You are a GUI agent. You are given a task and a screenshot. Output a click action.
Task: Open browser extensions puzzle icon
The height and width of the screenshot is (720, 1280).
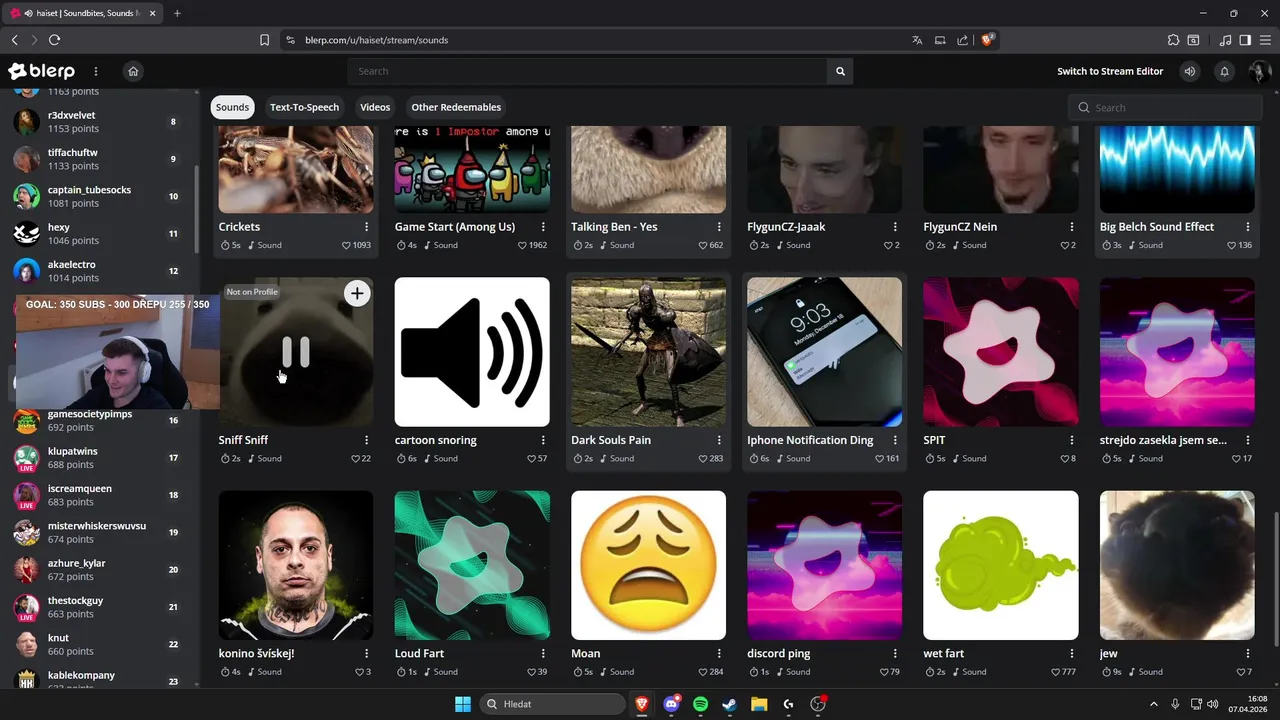click(x=1173, y=40)
